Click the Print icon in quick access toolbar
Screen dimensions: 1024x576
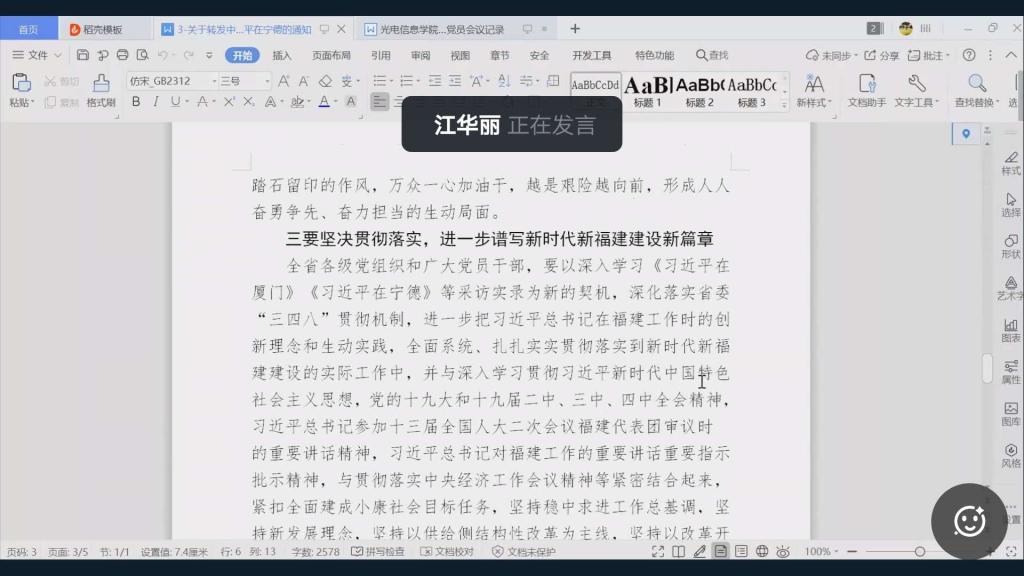click(x=122, y=55)
